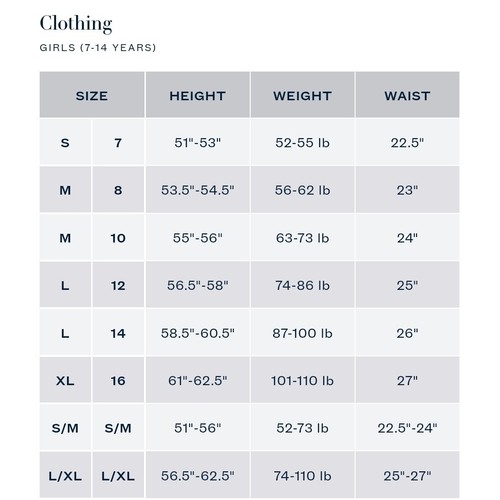The image size is (500, 500).
Task: Select the Clothing heading
Action: coord(76,23)
